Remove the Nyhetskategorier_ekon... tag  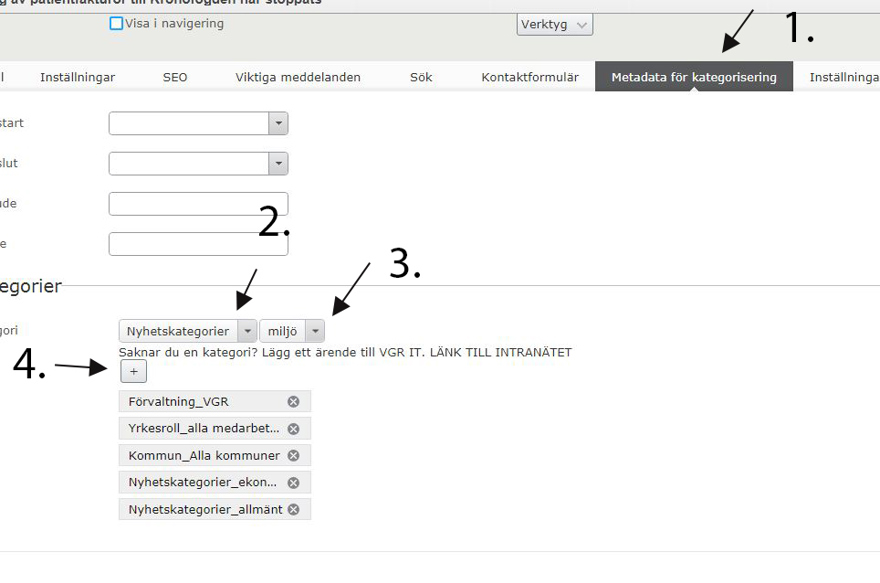click(x=293, y=483)
